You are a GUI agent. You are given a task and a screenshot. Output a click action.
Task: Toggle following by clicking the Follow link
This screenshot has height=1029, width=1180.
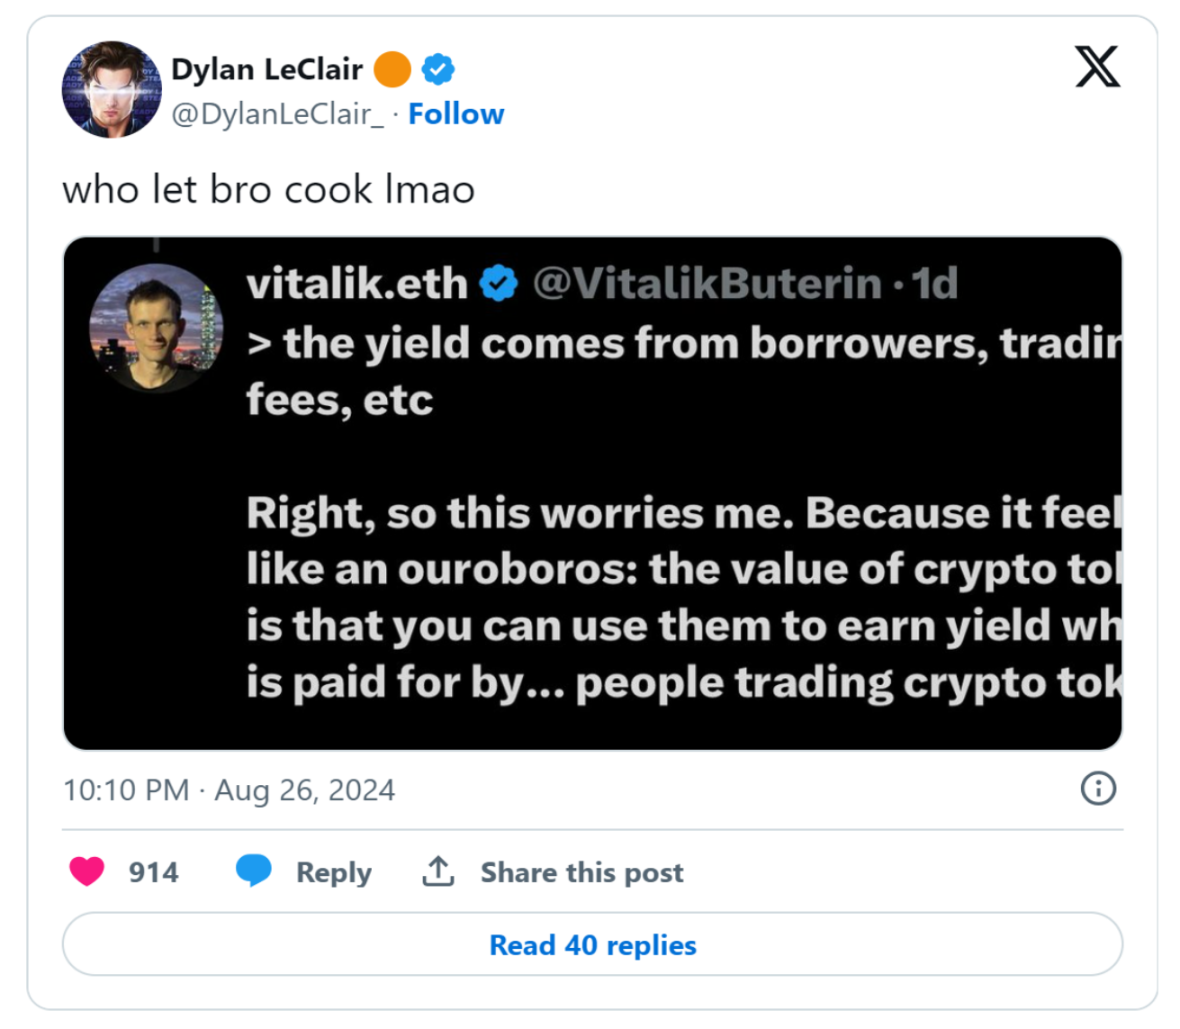click(456, 113)
